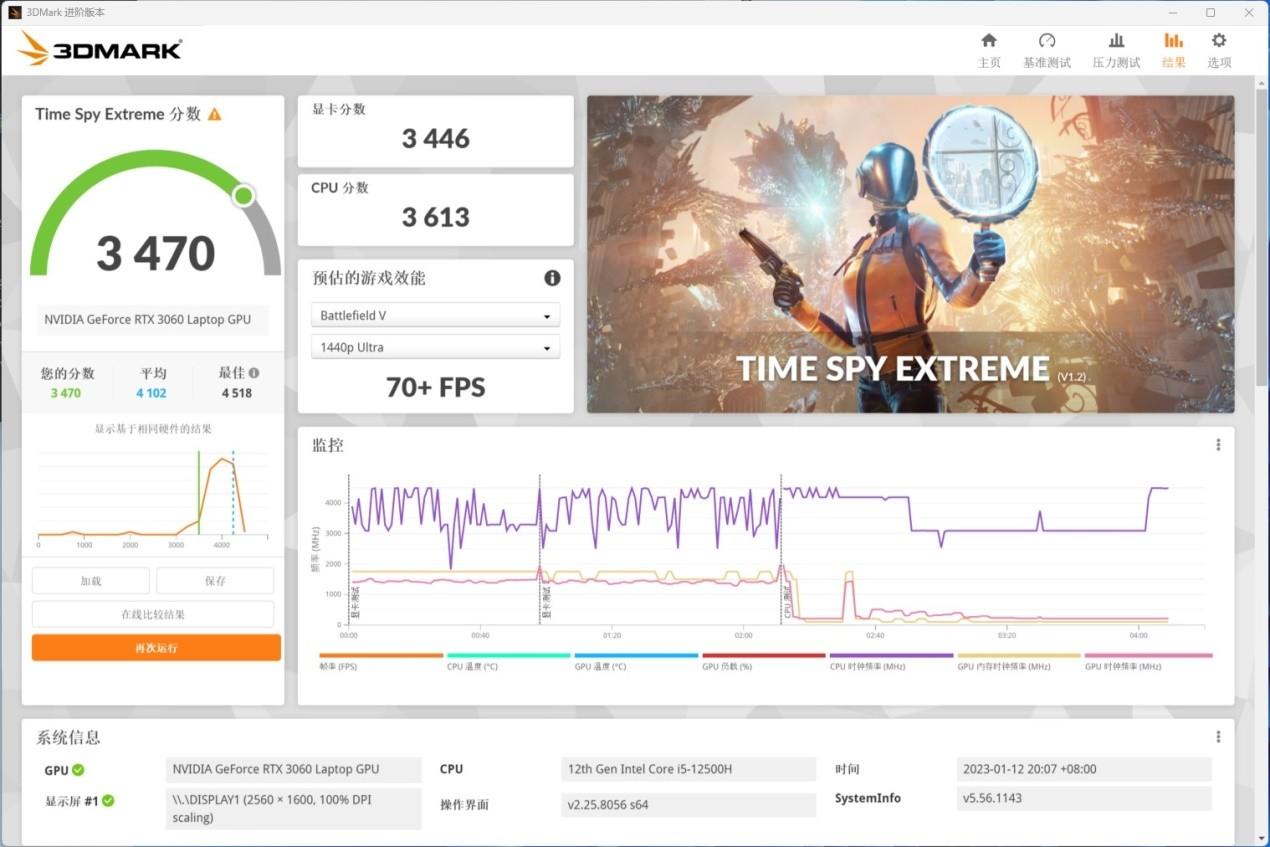Click the 12th Gen Intel Core i5-12500H field

pyautogui.click(x=688, y=769)
